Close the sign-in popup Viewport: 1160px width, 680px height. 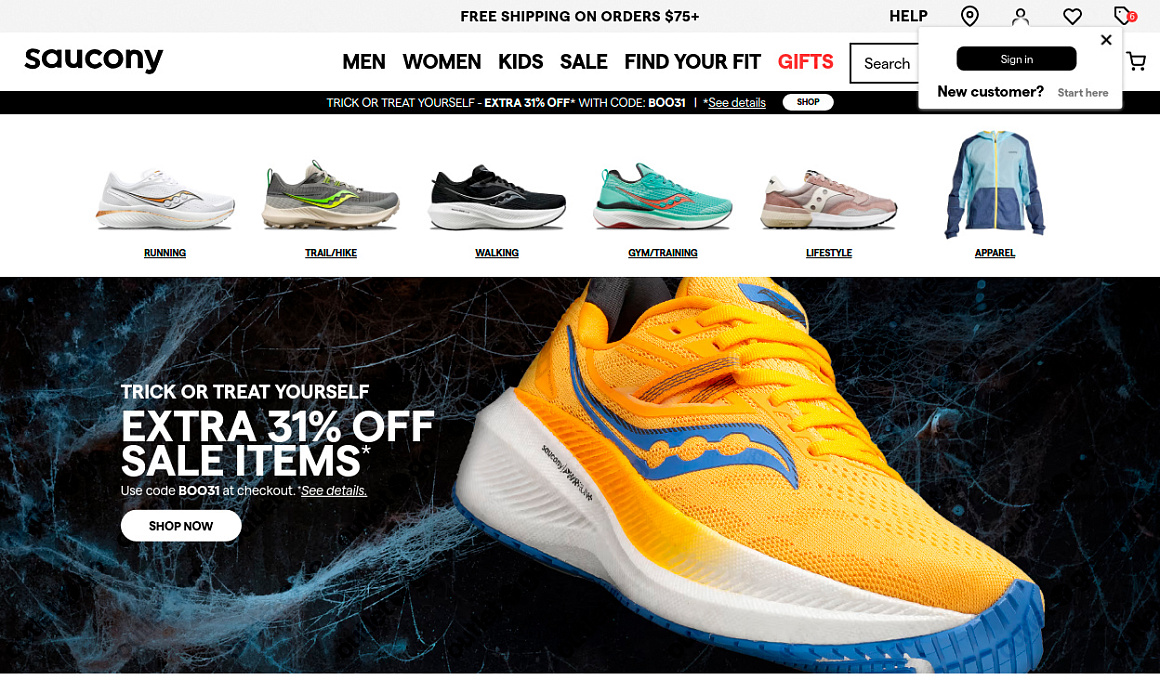click(1106, 40)
